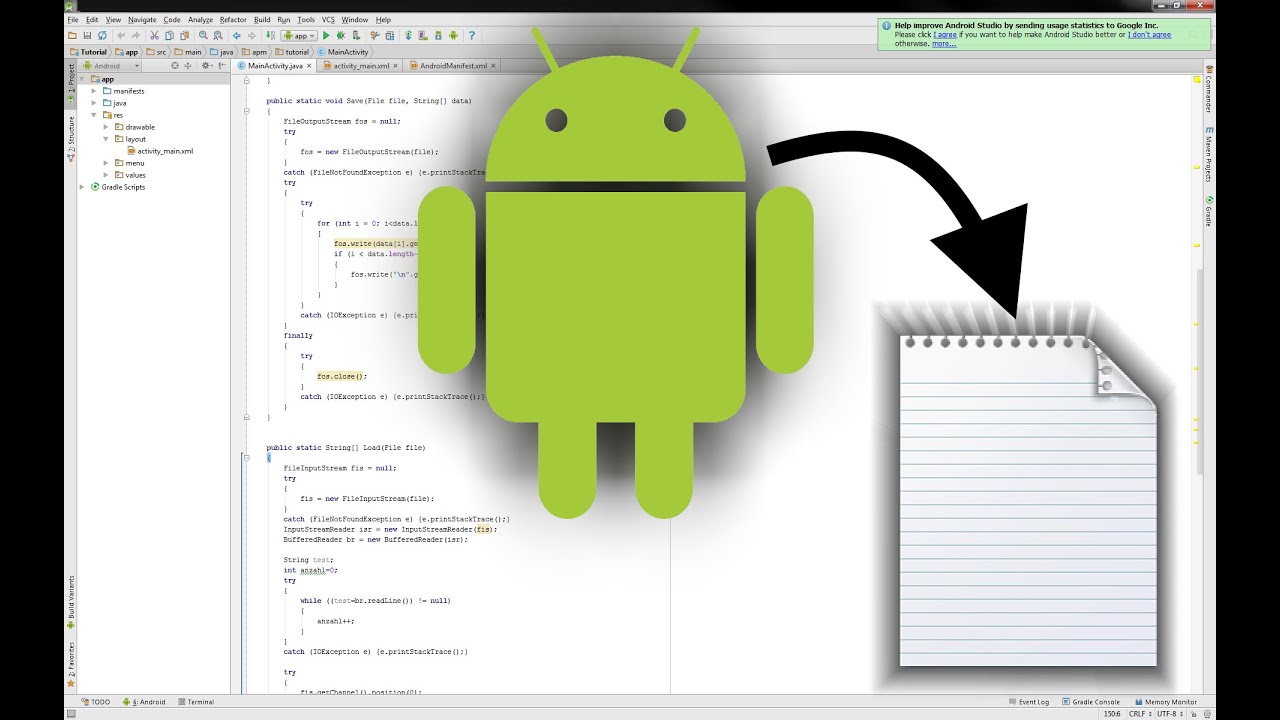
Task: Expand the menu folder
Action: [106, 163]
